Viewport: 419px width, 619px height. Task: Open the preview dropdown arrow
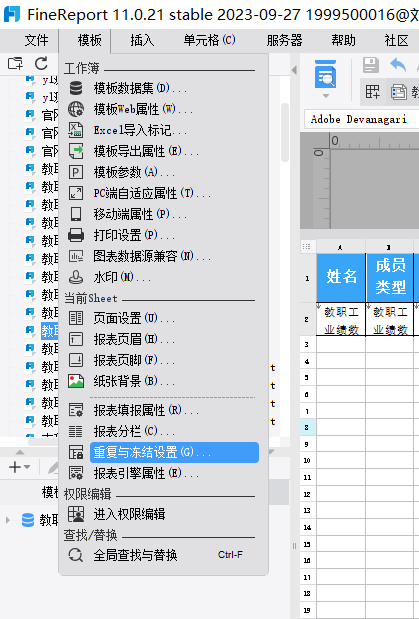pos(325,96)
